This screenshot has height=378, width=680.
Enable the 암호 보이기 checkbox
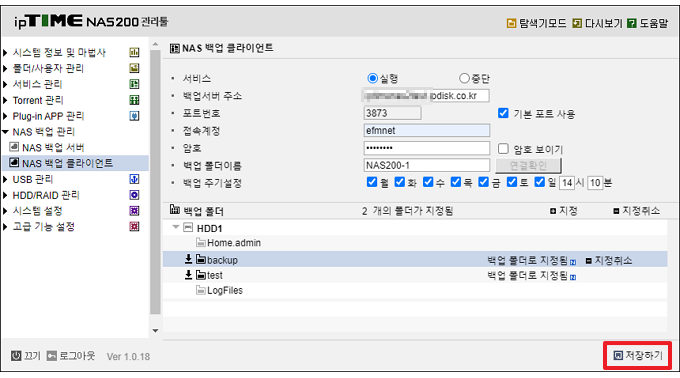[x=503, y=149]
